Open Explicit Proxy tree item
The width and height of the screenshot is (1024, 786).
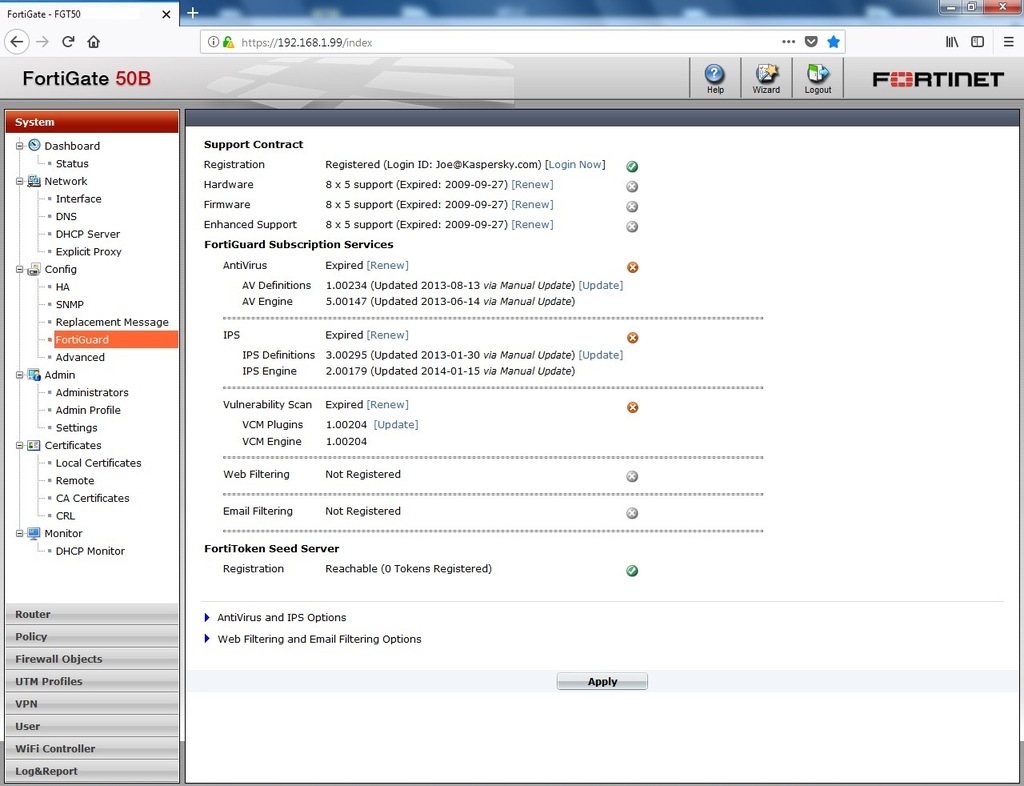point(88,251)
